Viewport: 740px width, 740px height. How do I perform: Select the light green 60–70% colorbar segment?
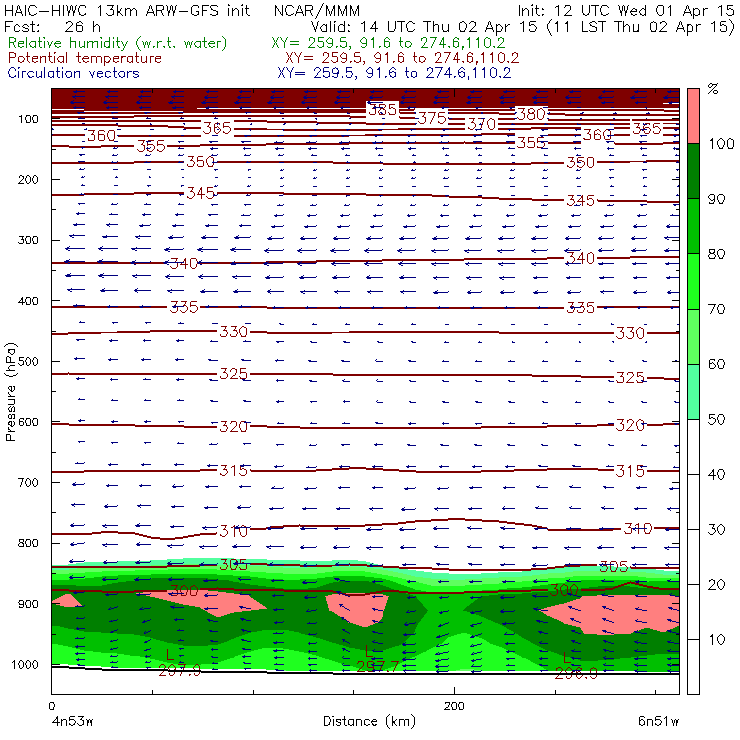click(693, 336)
